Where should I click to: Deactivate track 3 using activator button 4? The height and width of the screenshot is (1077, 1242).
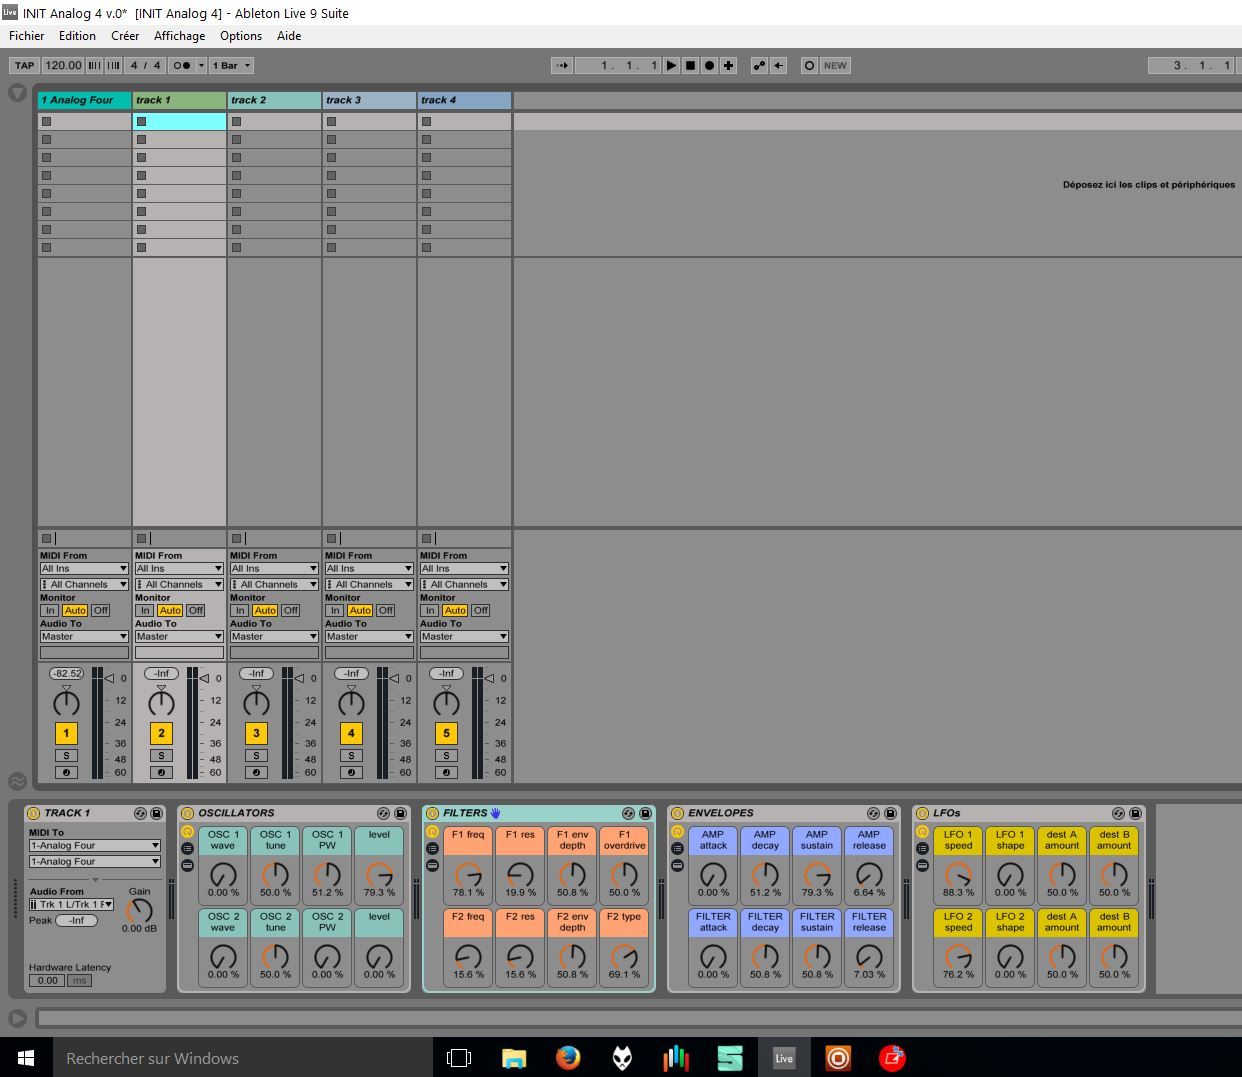351,733
